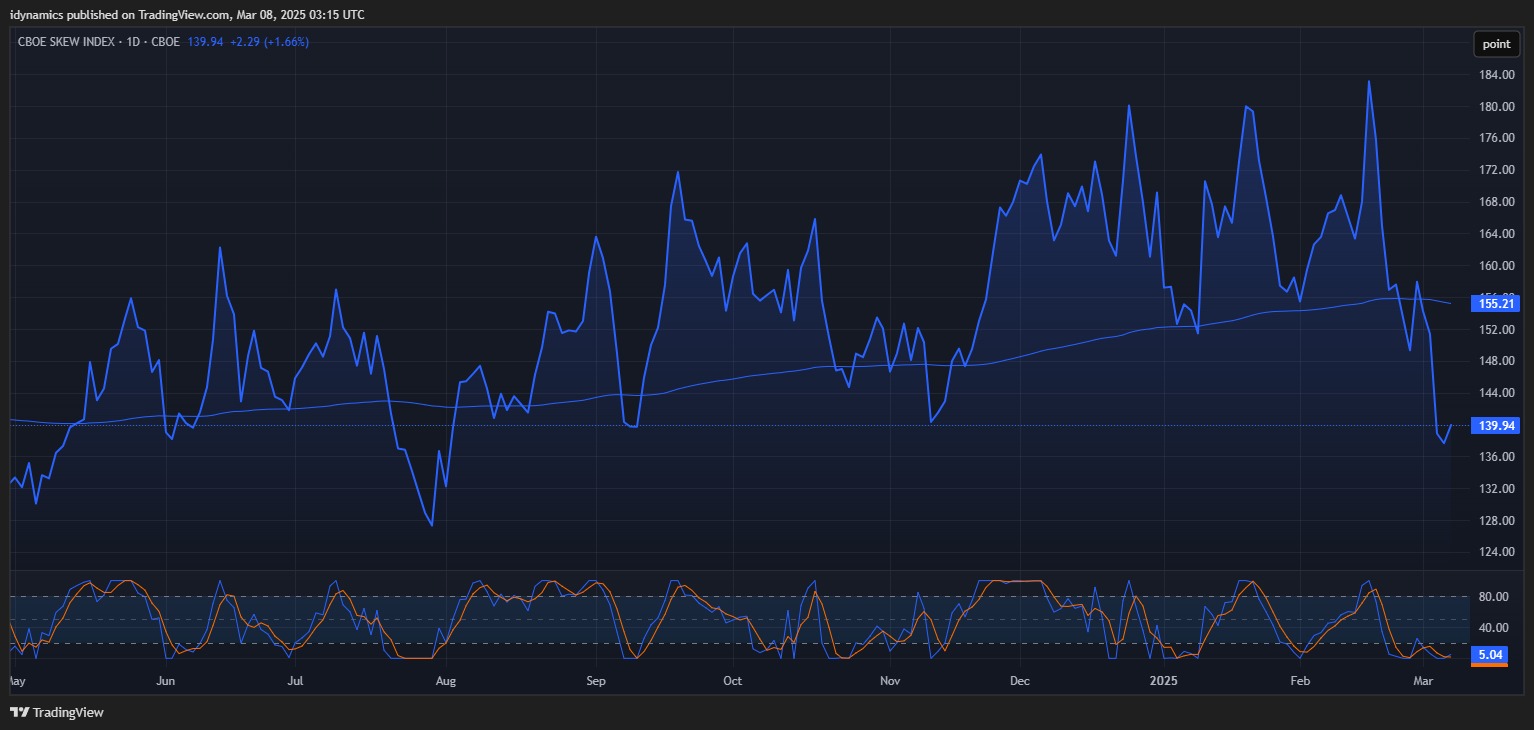Click the 40.00 level on stochastic scale
Image resolution: width=1534 pixels, height=730 pixels.
[x=1493, y=628]
